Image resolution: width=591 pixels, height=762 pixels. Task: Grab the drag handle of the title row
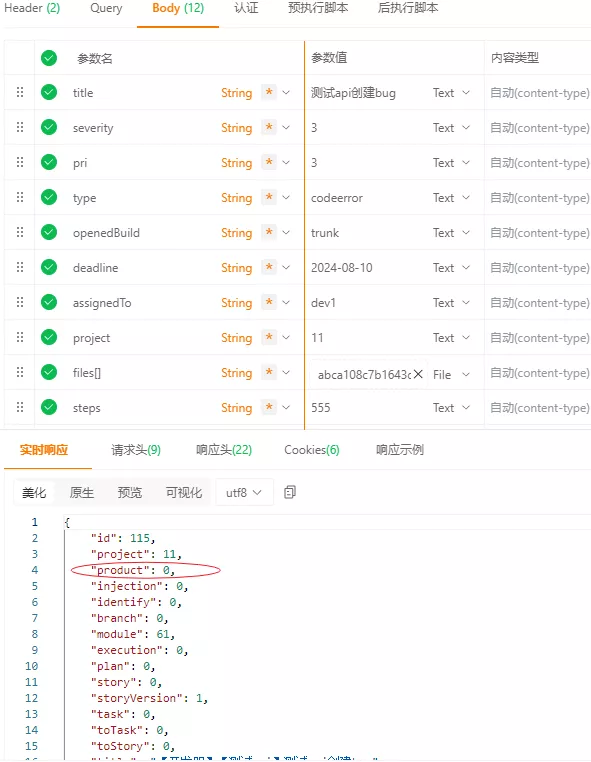(x=20, y=92)
